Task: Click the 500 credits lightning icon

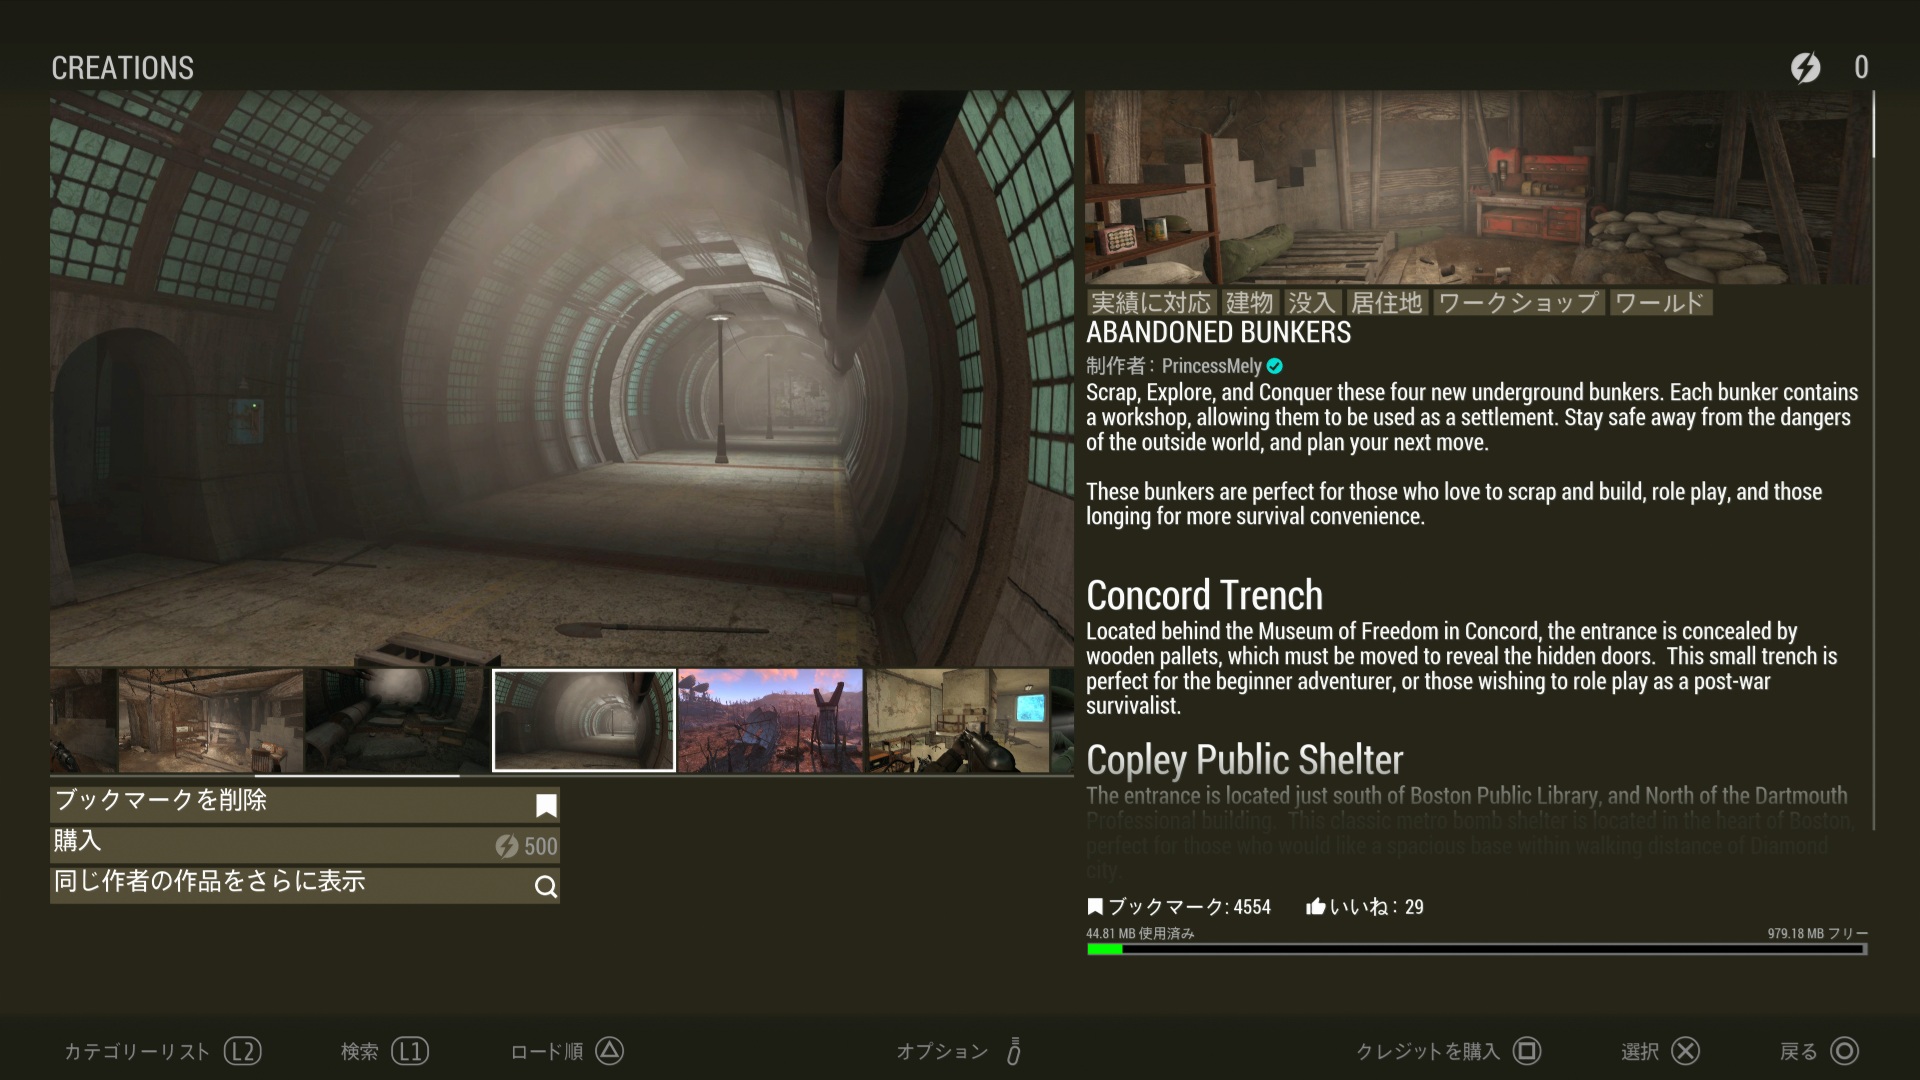Action: pos(507,846)
